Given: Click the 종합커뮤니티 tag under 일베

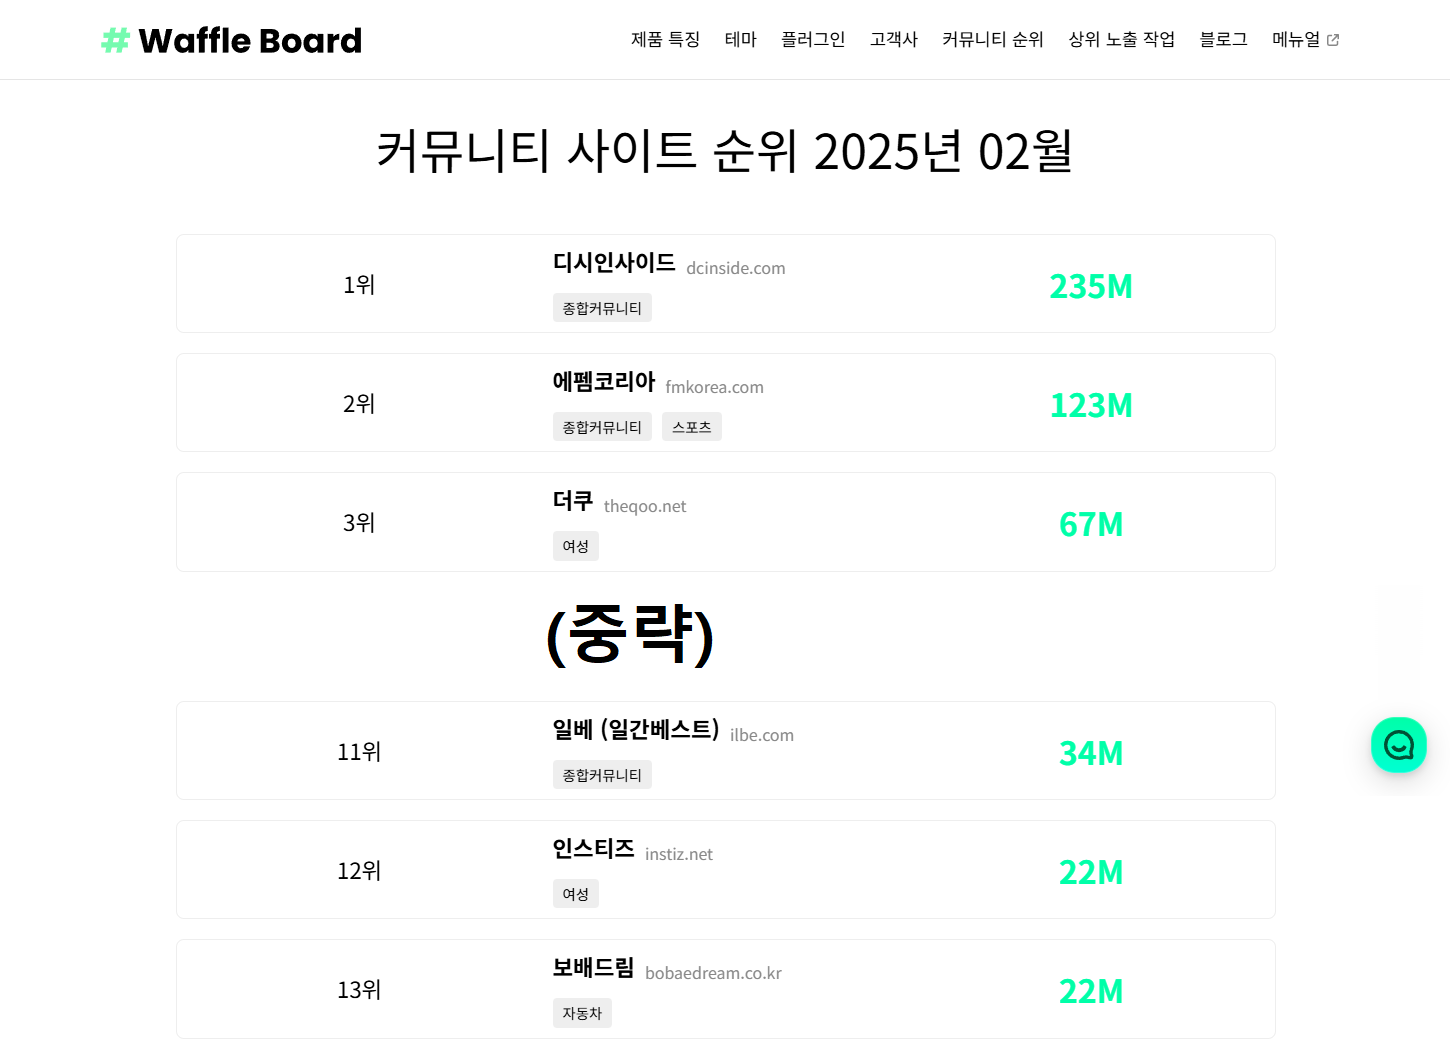Looking at the screenshot, I should coord(602,775).
